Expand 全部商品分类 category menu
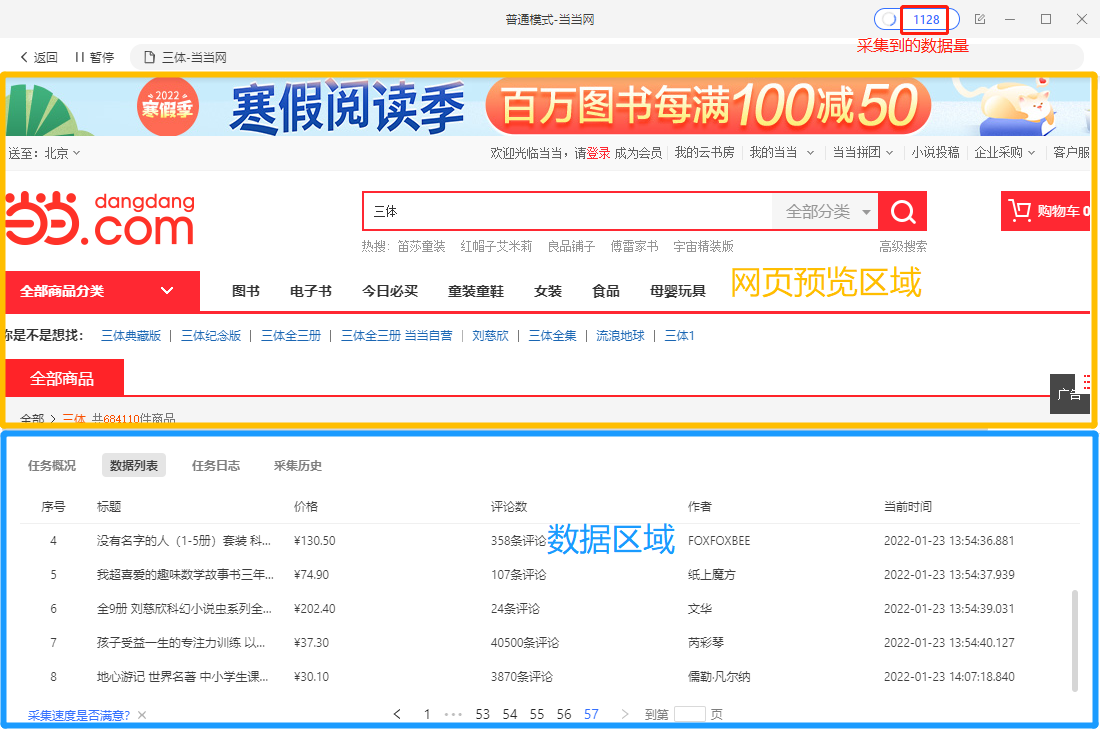The image size is (1100, 734). point(102,291)
